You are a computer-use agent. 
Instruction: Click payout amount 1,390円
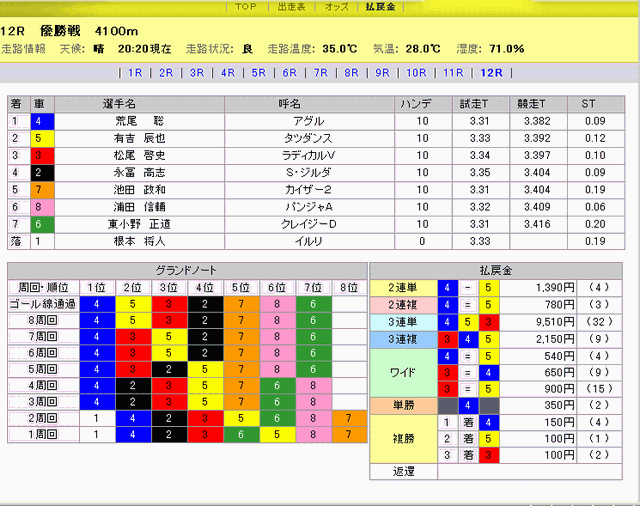[555, 288]
